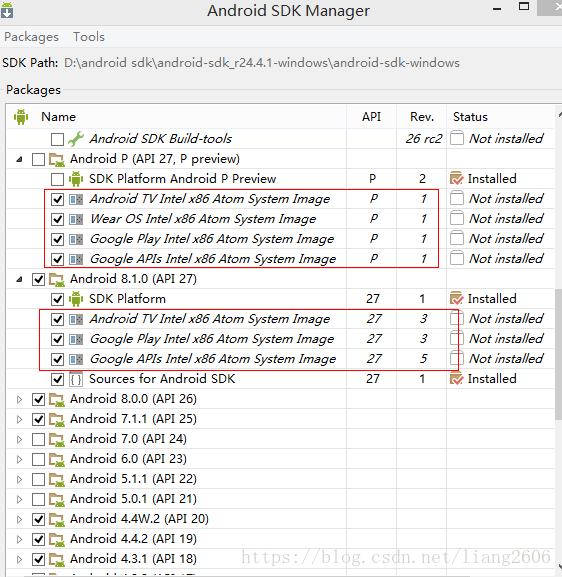The height and width of the screenshot is (577, 562).
Task: Click folder icon of Android 4.3.1 (API 18)
Action: [x=57, y=559]
